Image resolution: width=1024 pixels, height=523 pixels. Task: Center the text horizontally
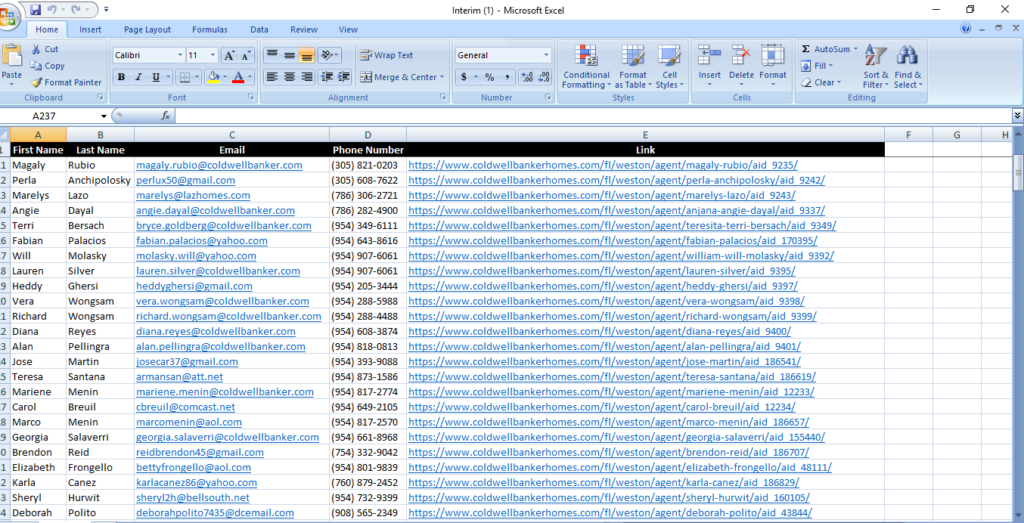tap(289, 77)
